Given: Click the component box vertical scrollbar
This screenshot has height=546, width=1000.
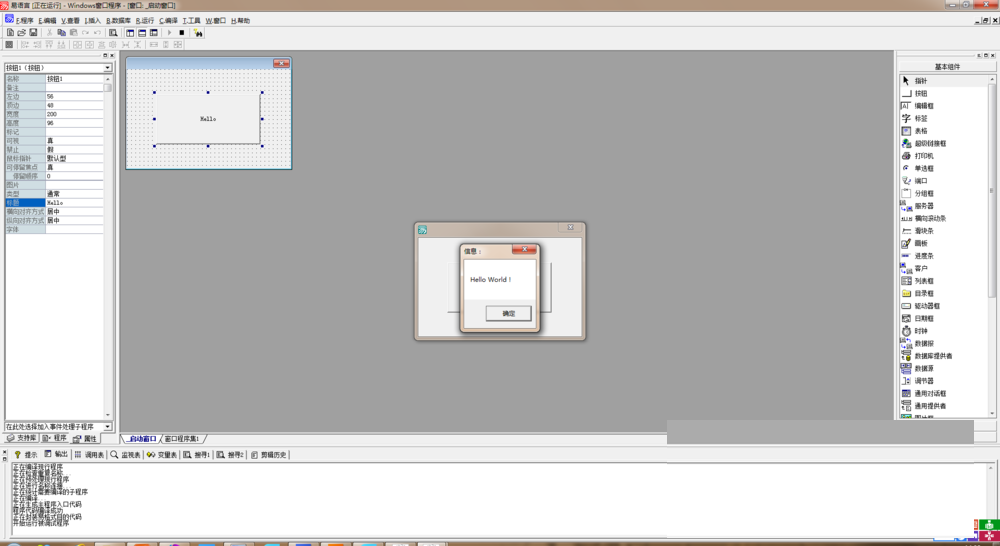Looking at the screenshot, I should pyautogui.click(x=992, y=246).
